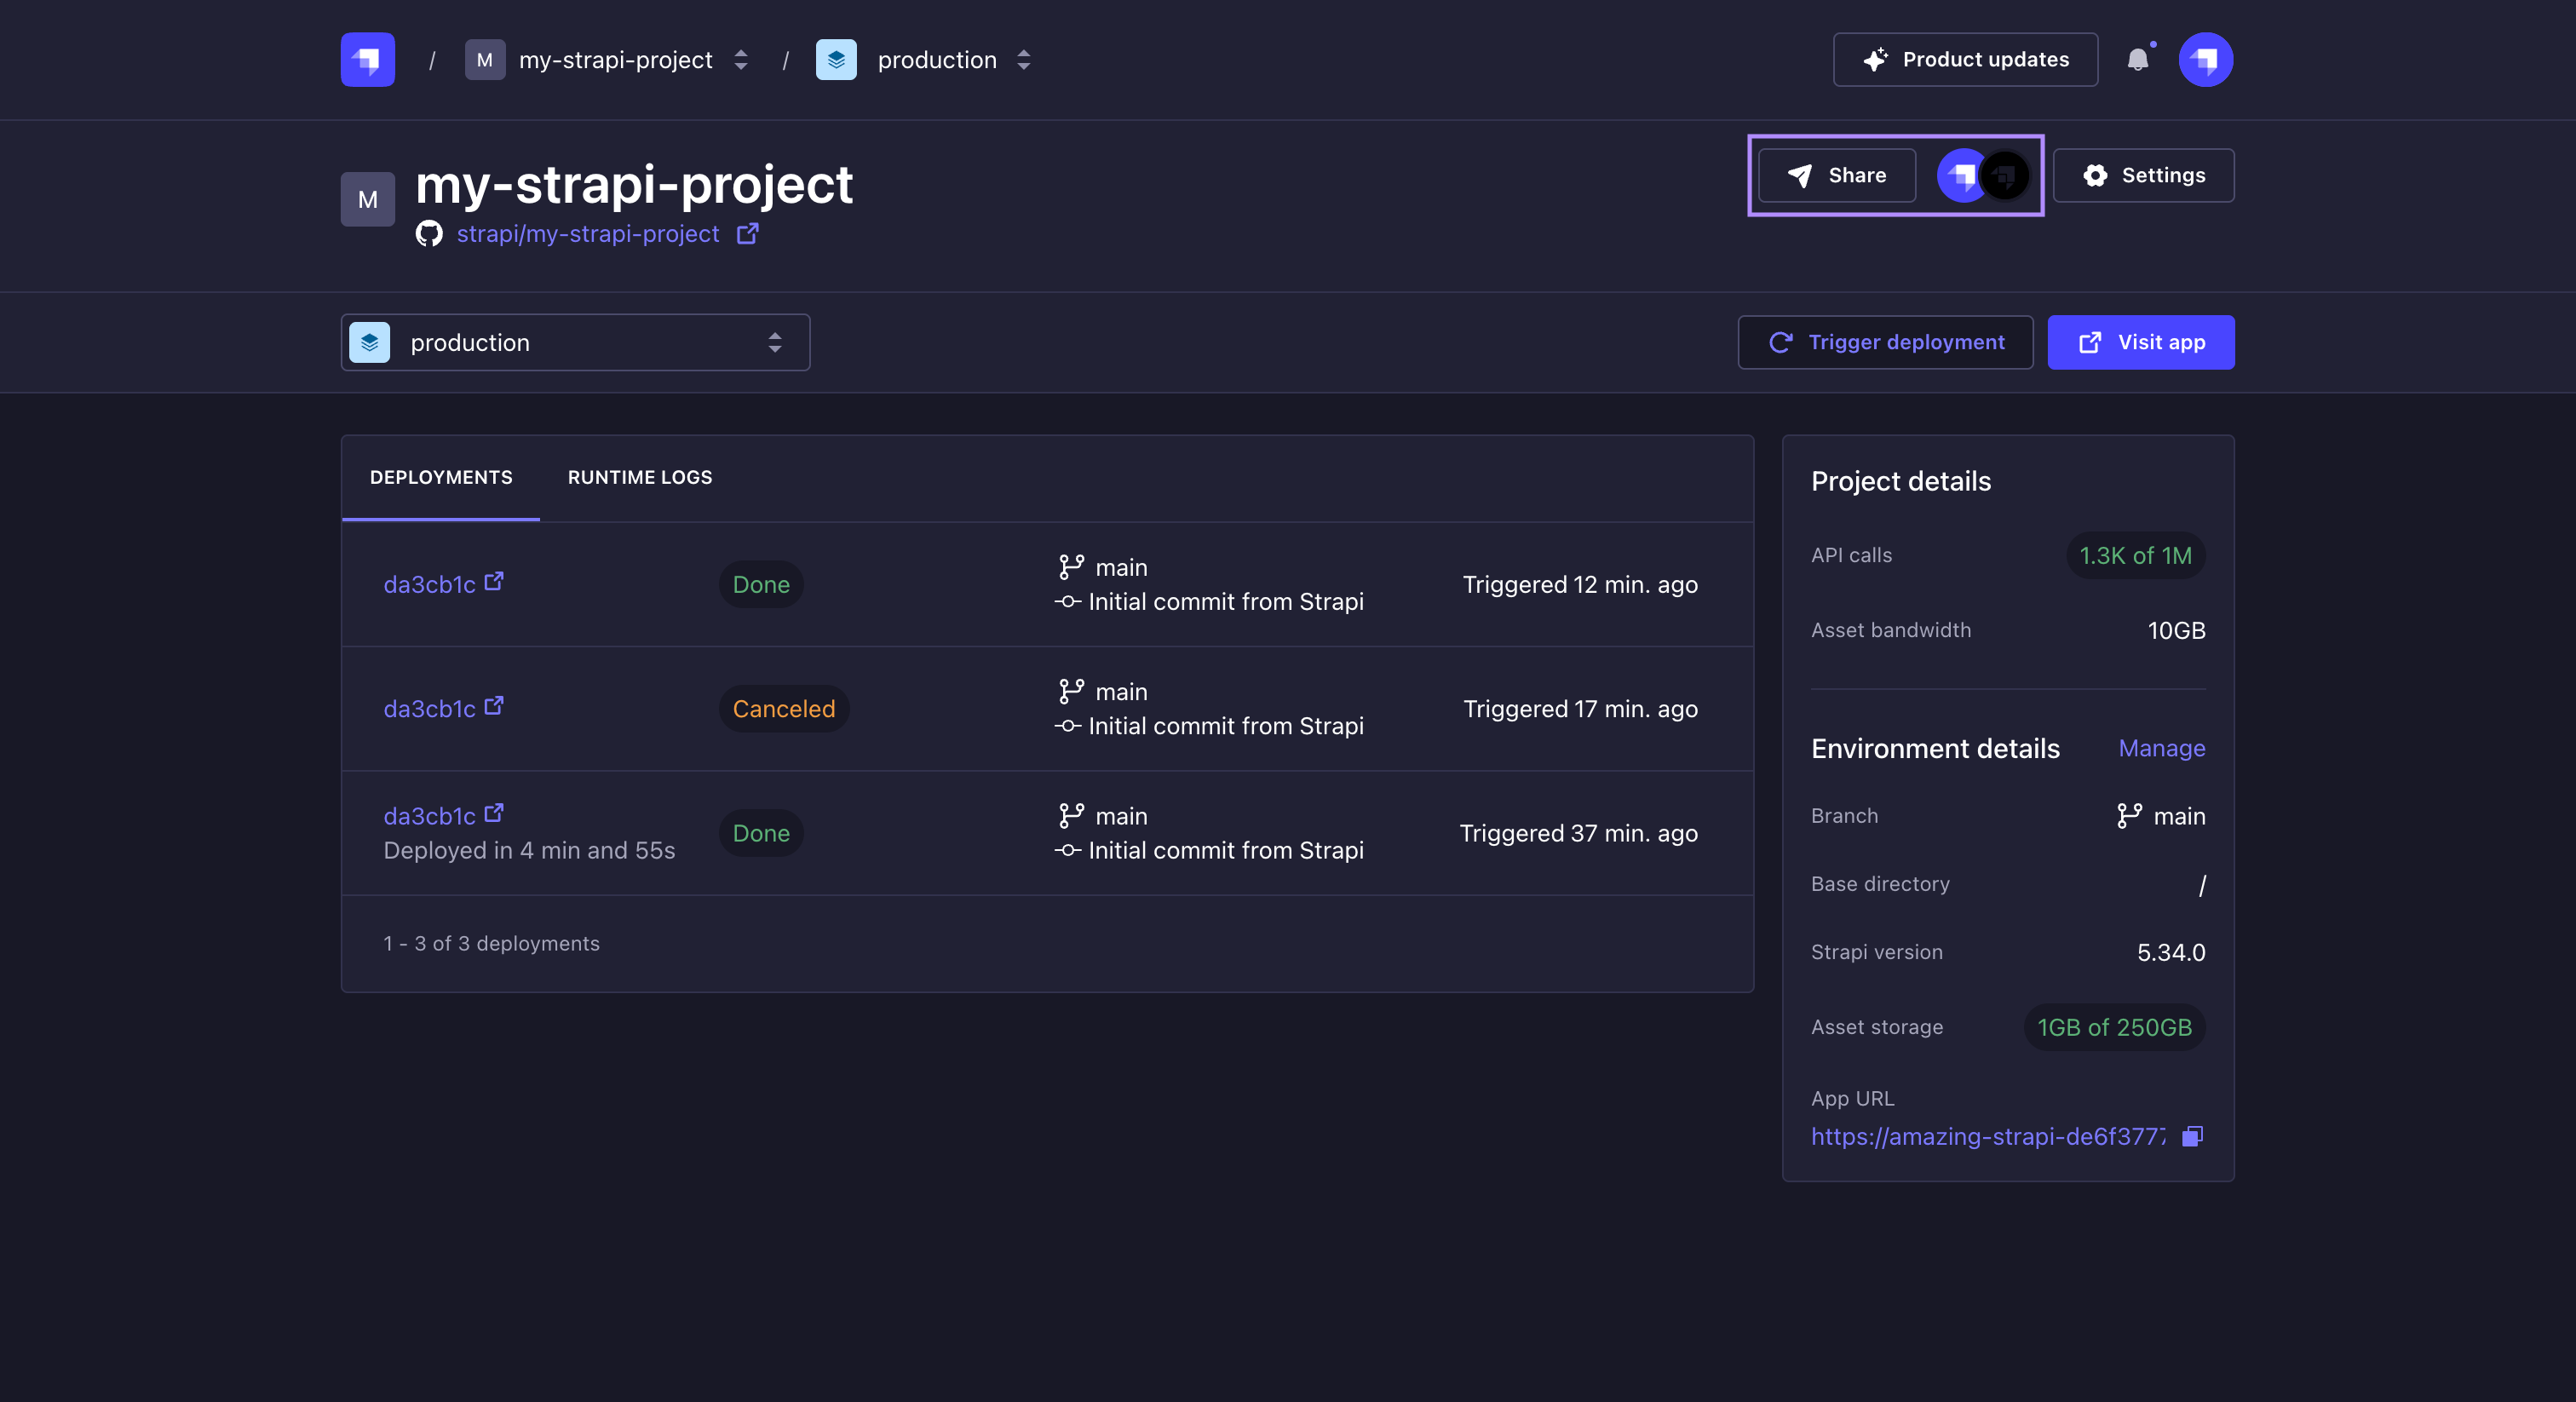2576x1402 pixels.
Task: Open project Settings
Action: pos(2143,176)
